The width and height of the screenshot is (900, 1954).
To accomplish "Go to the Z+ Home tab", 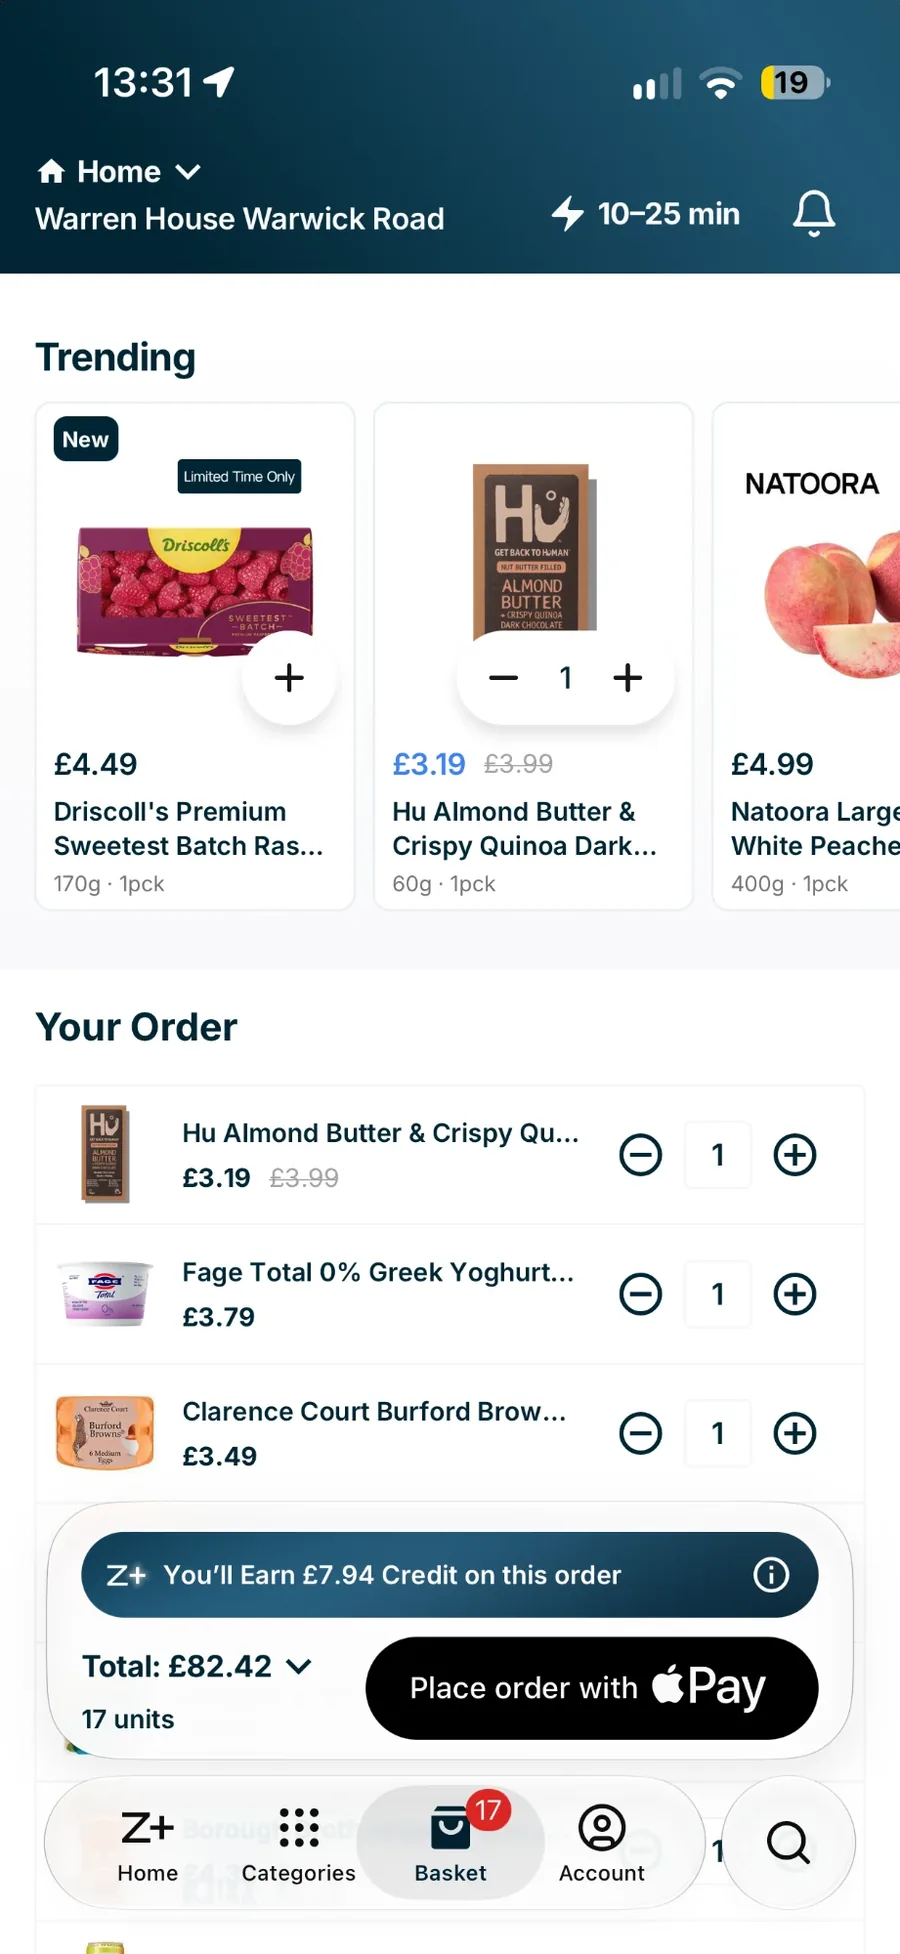I will click(x=148, y=1844).
